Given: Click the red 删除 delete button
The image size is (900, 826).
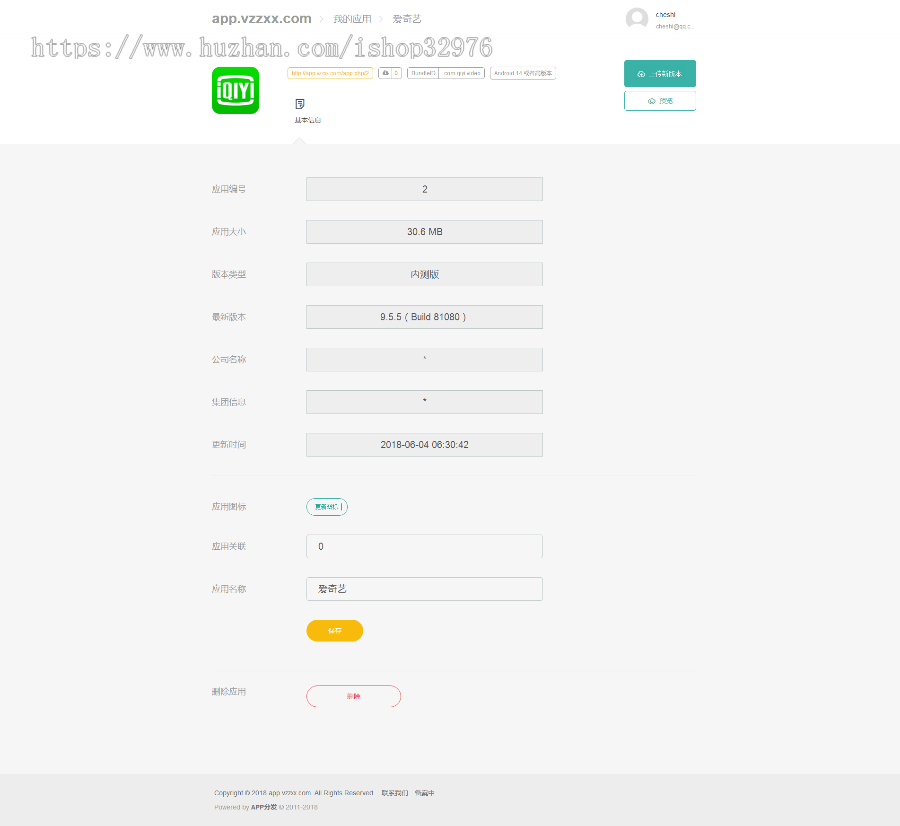Looking at the screenshot, I should tap(353, 695).
